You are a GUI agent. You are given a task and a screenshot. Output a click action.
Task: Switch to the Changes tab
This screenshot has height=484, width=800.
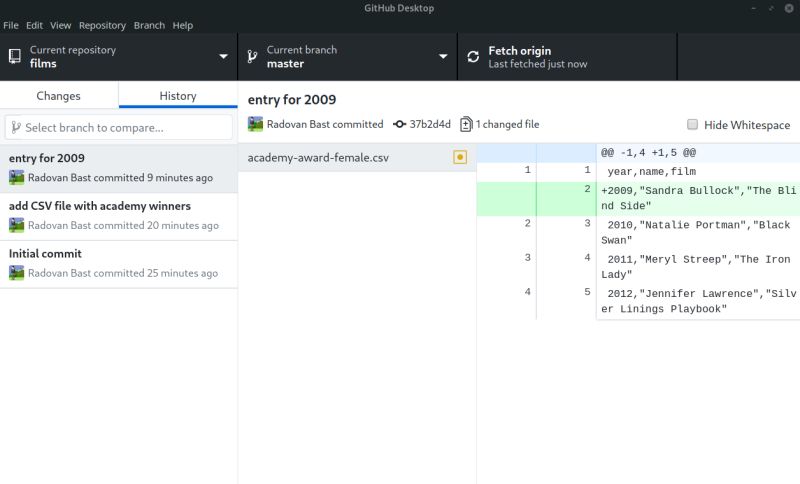tap(59, 95)
